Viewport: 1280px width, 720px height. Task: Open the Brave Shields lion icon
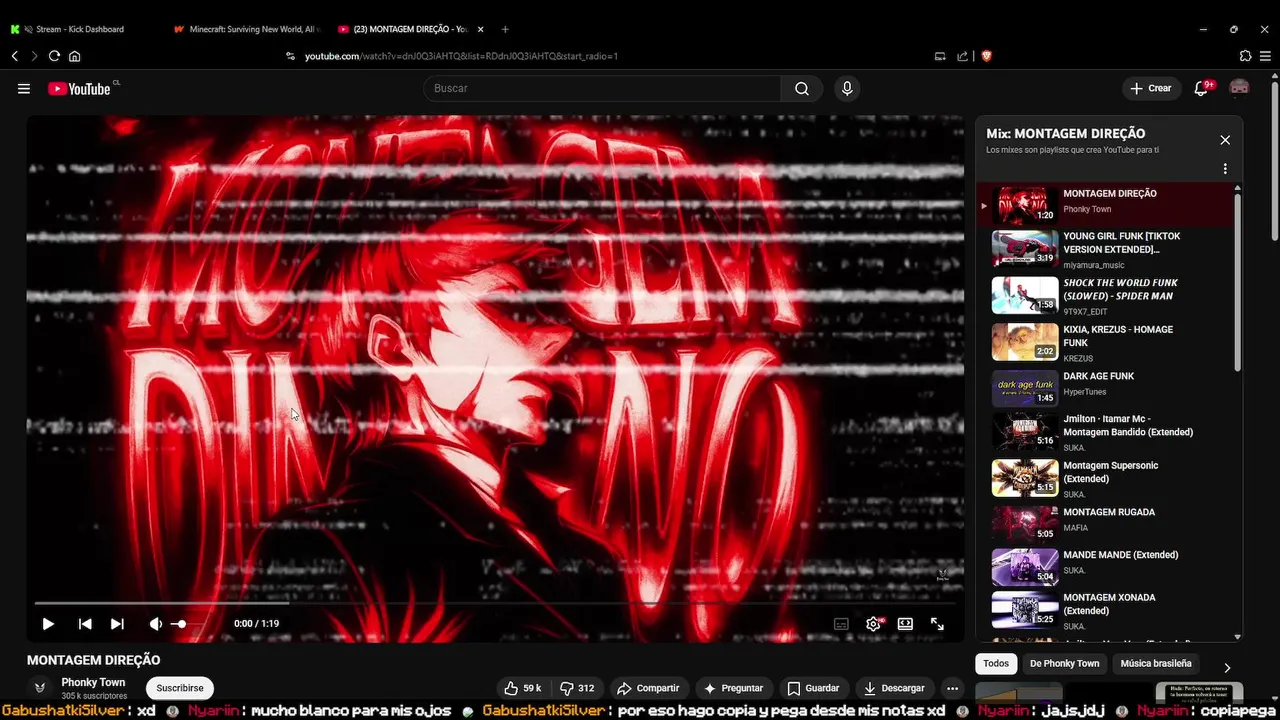986,56
